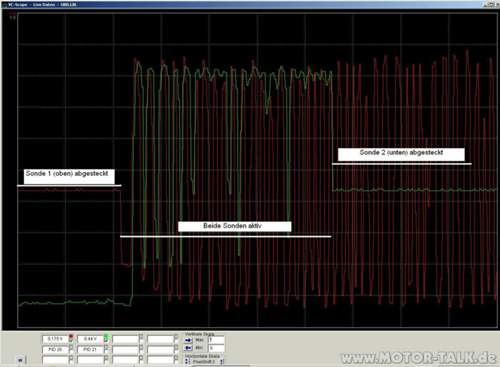Click the vertical scale Max arrow button
This screenshot has width=500, height=367.
[x=188, y=340]
